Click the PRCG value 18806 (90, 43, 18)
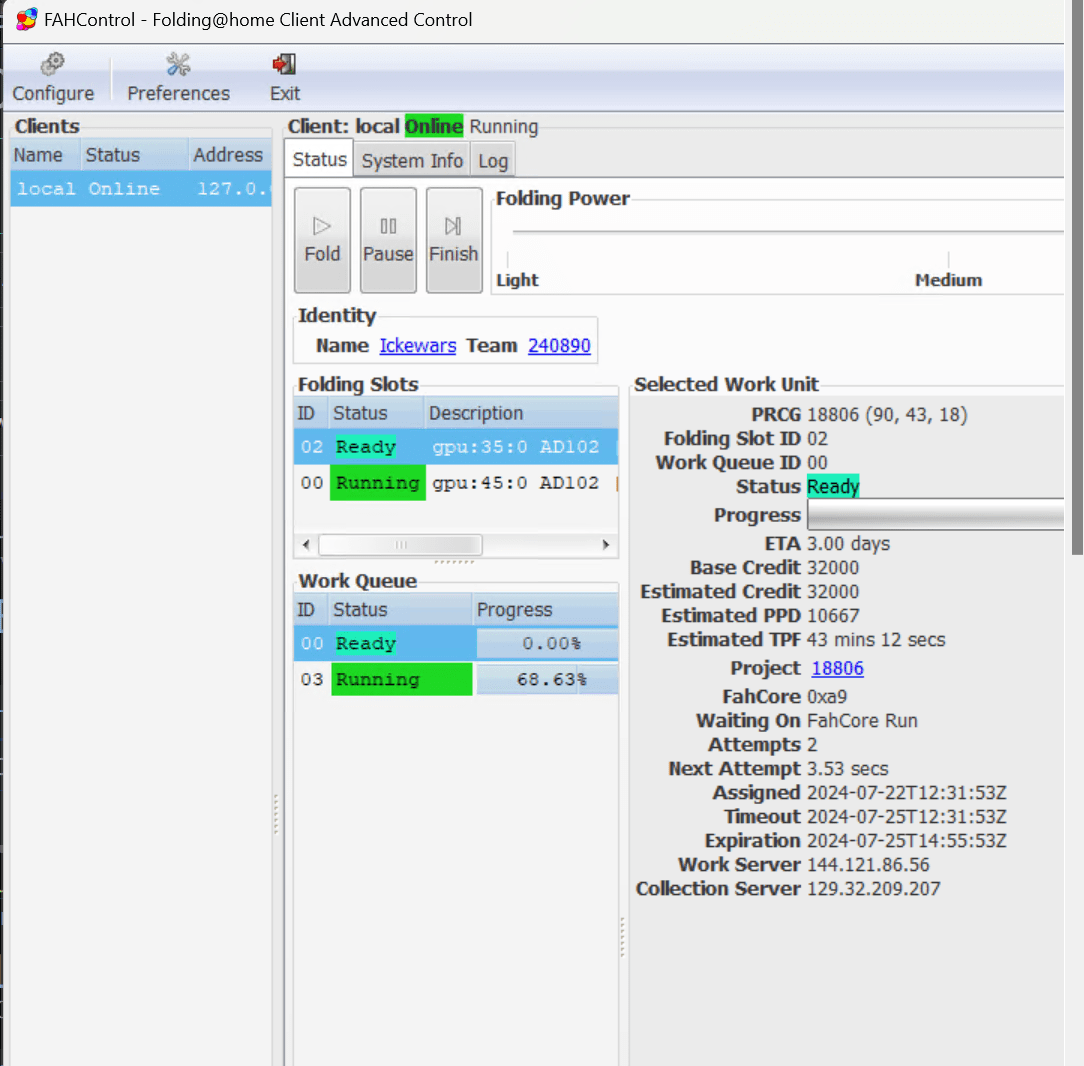 887,414
